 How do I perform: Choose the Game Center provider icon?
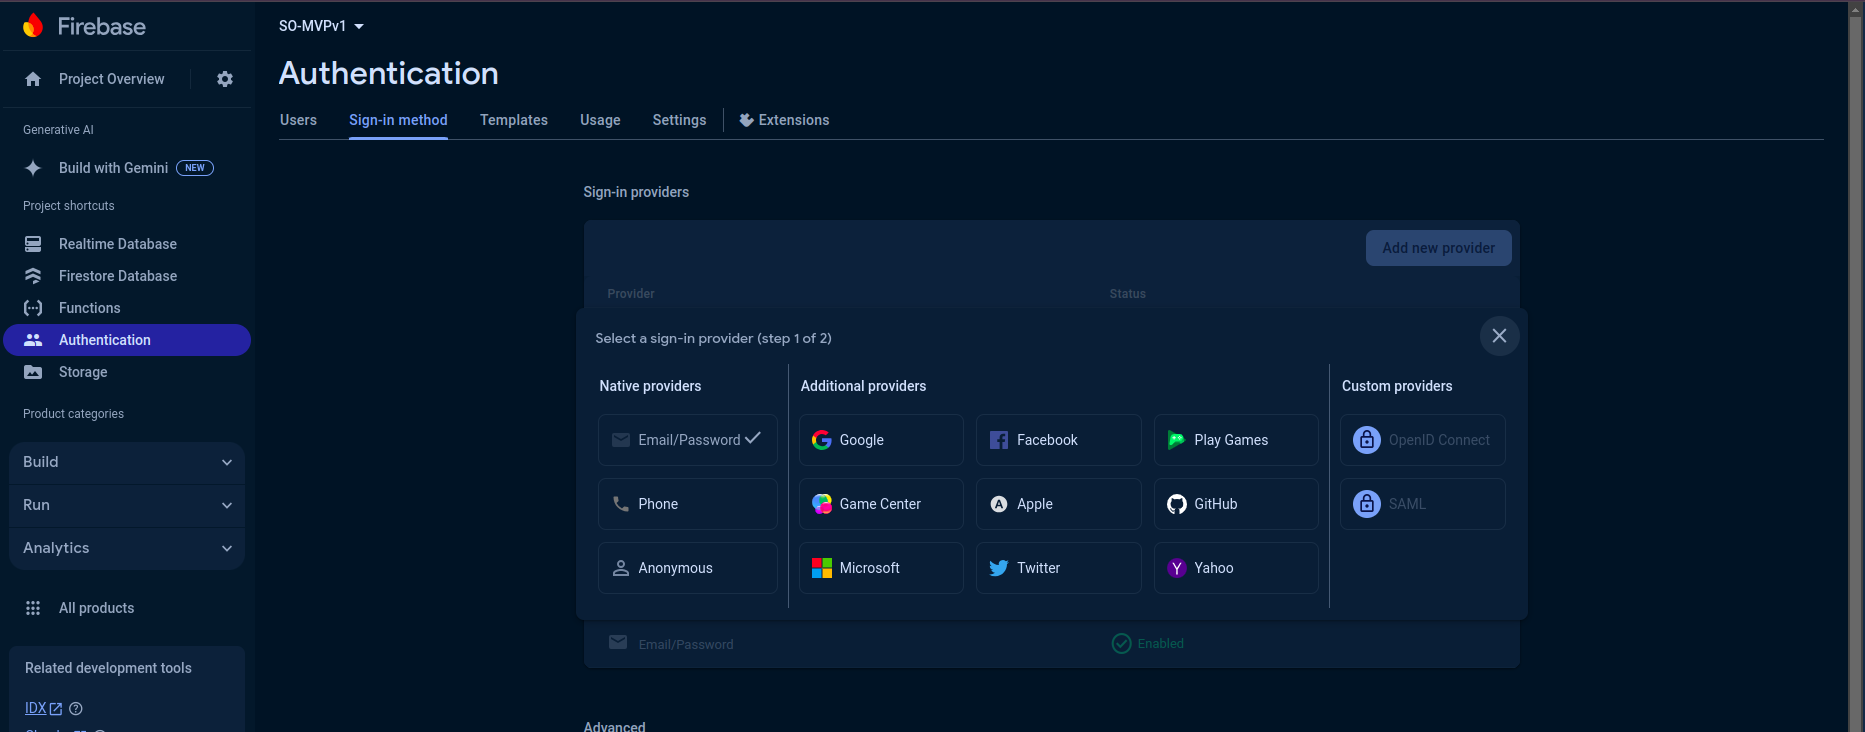pos(822,504)
